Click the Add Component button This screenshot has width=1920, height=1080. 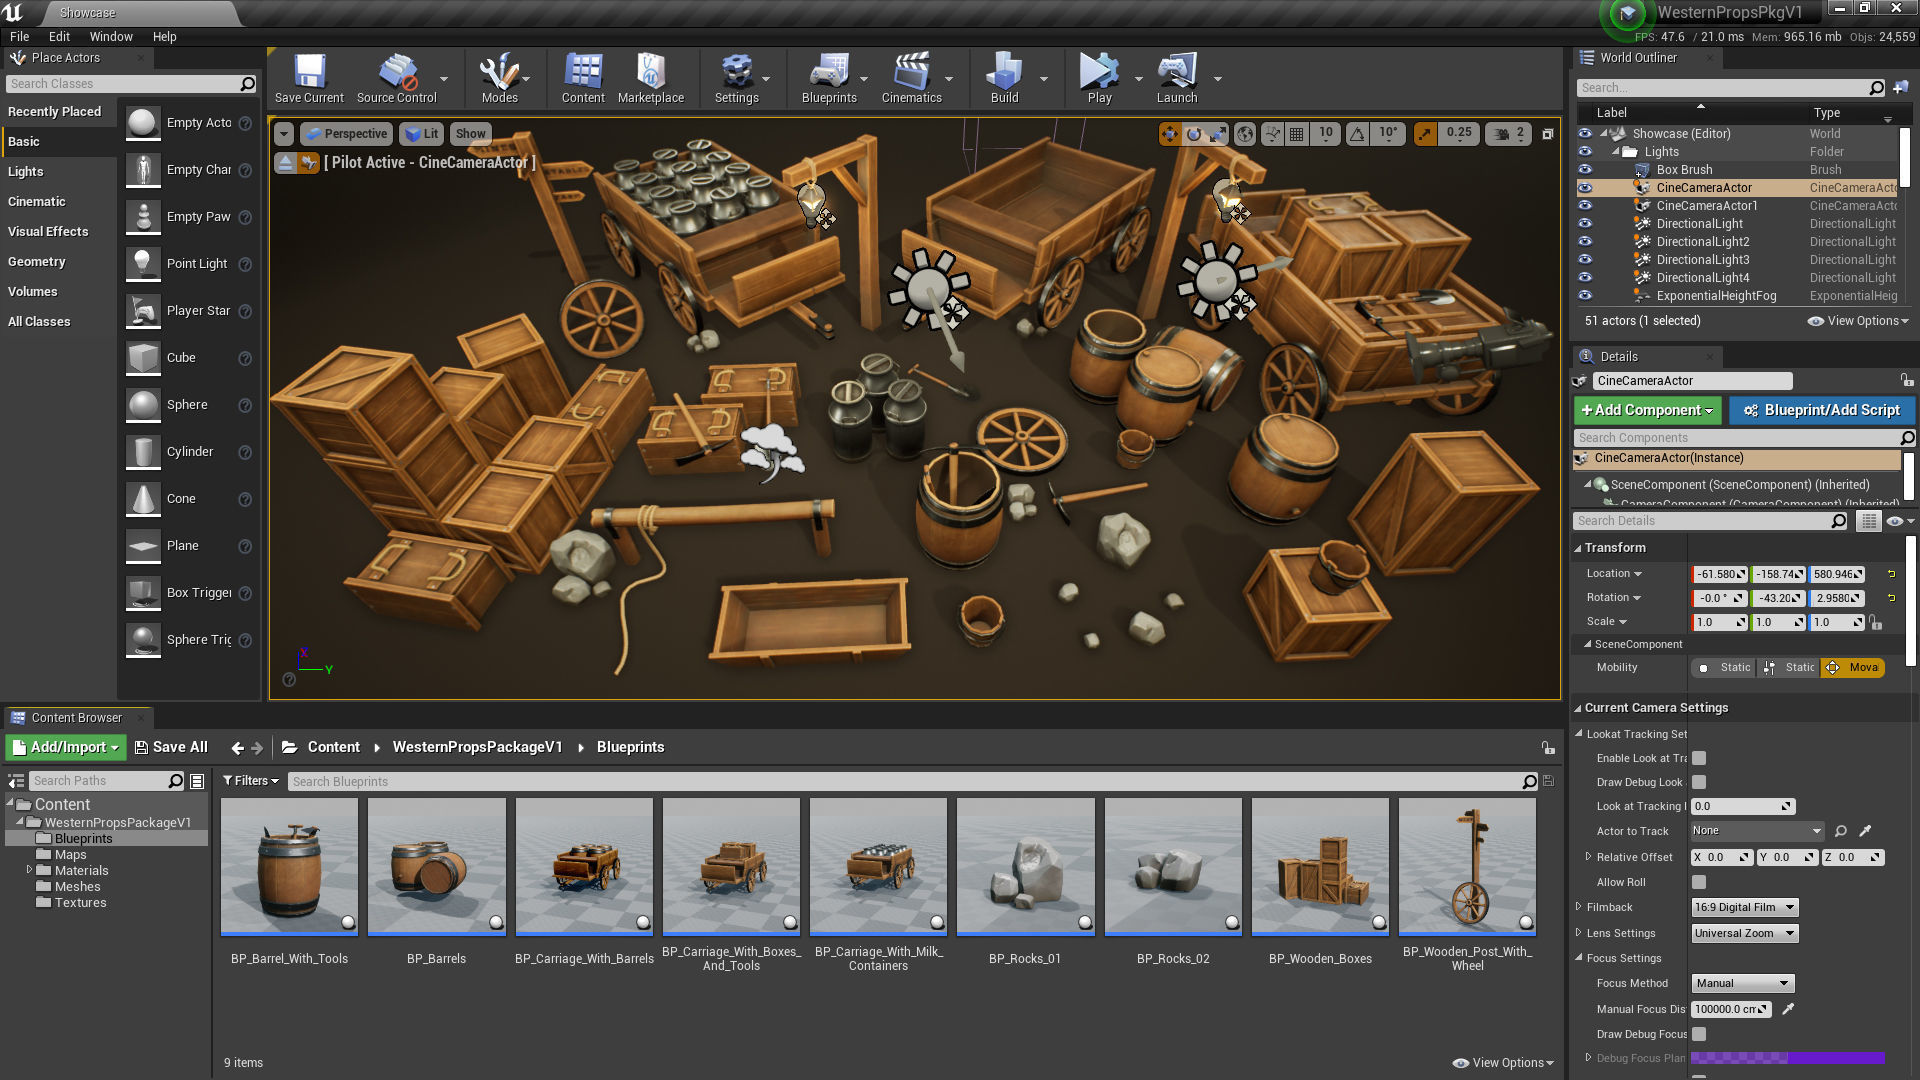[1647, 410]
